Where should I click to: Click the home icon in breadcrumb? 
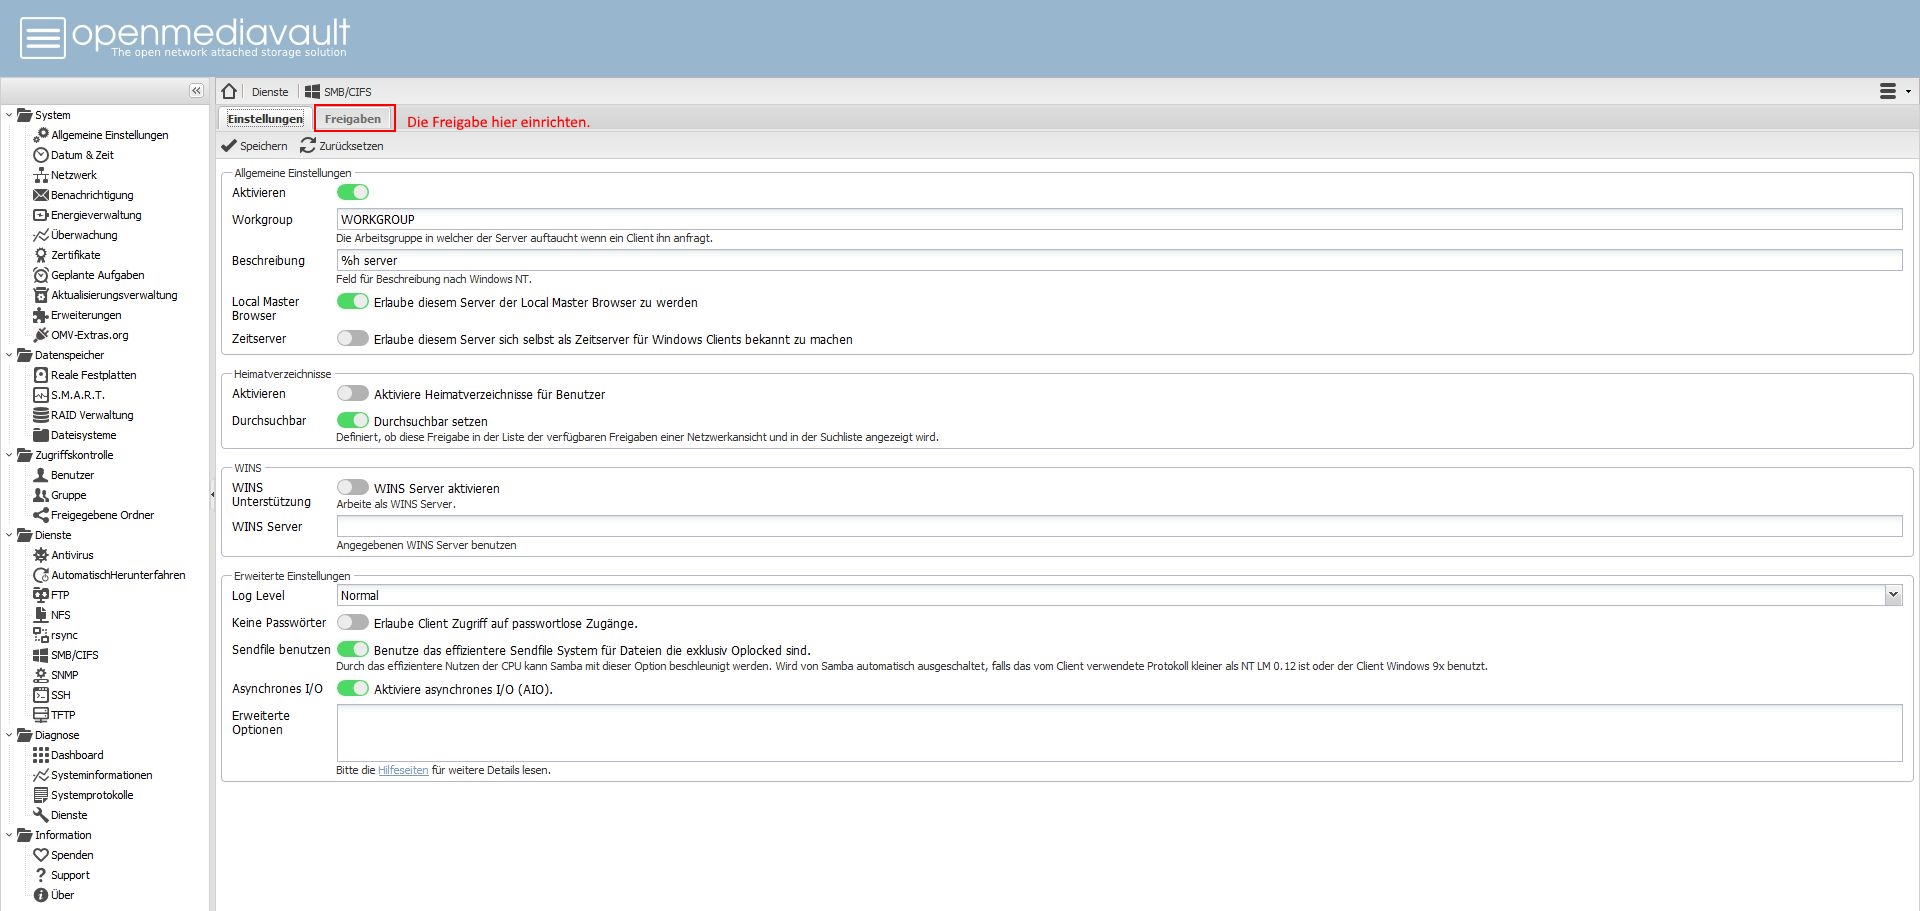click(229, 91)
